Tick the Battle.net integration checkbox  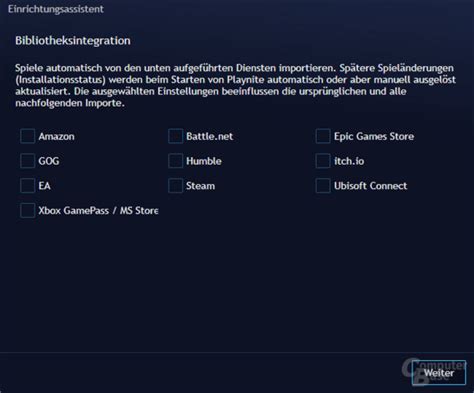pos(175,136)
